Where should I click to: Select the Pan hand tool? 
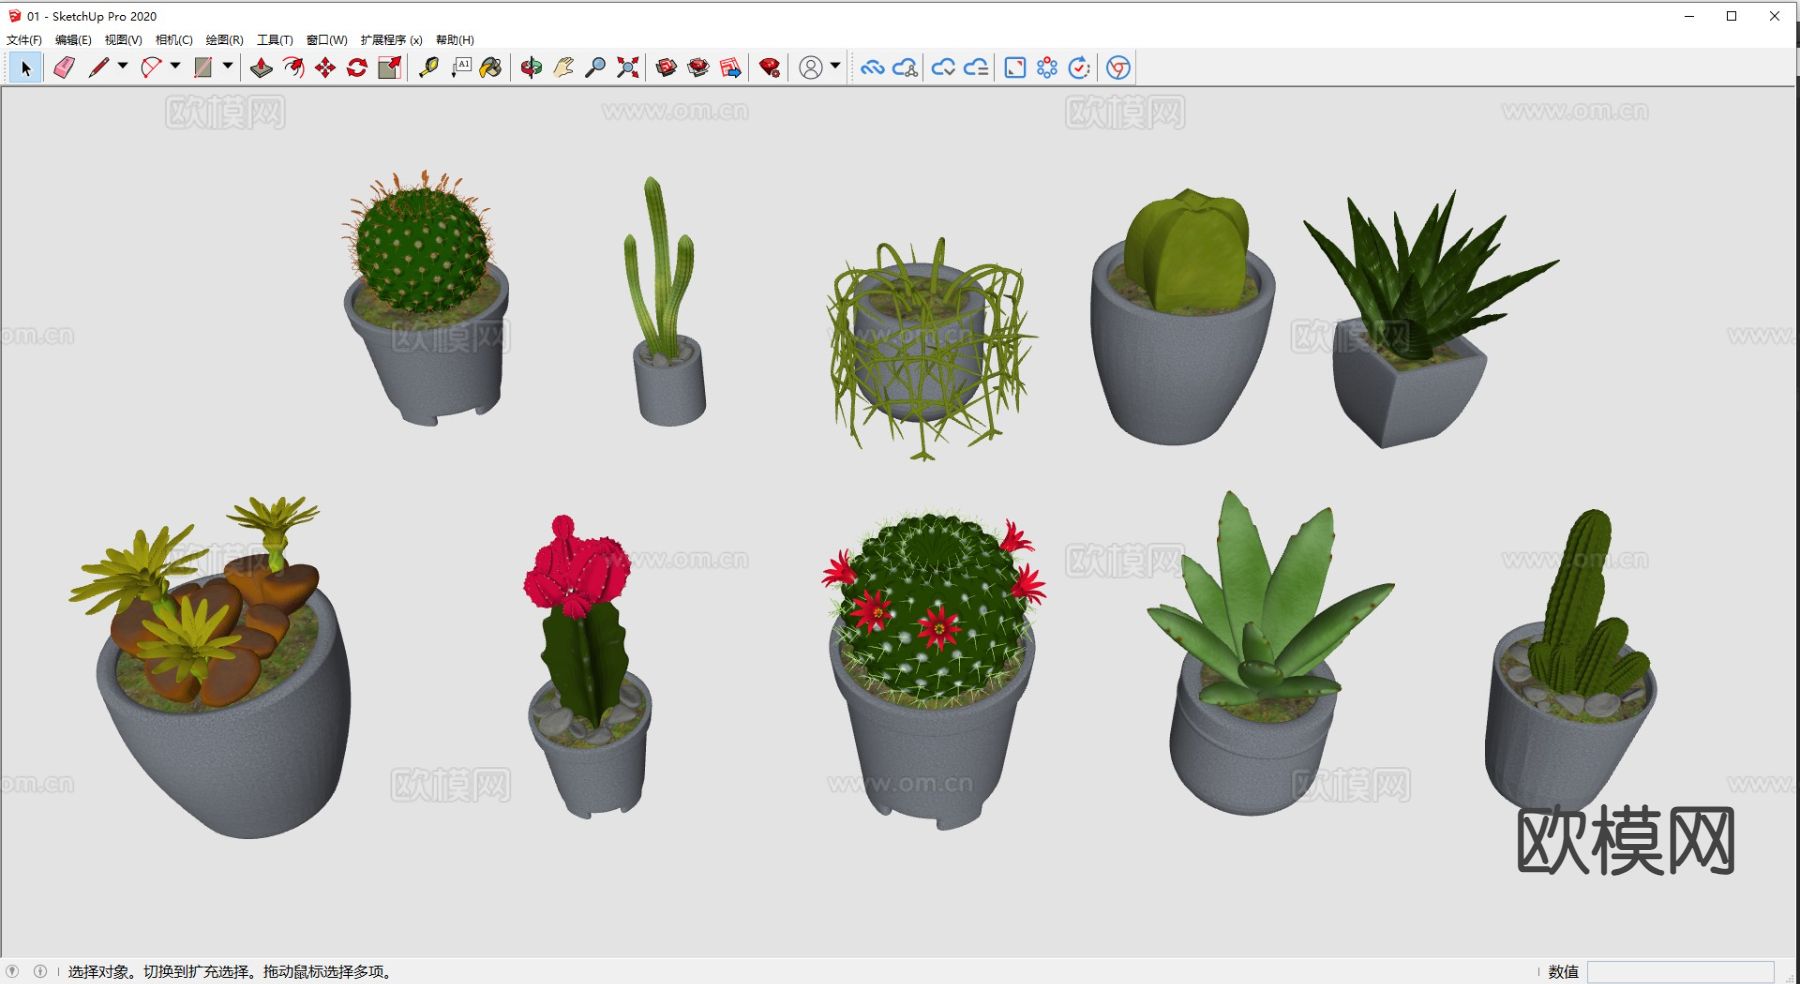click(563, 67)
